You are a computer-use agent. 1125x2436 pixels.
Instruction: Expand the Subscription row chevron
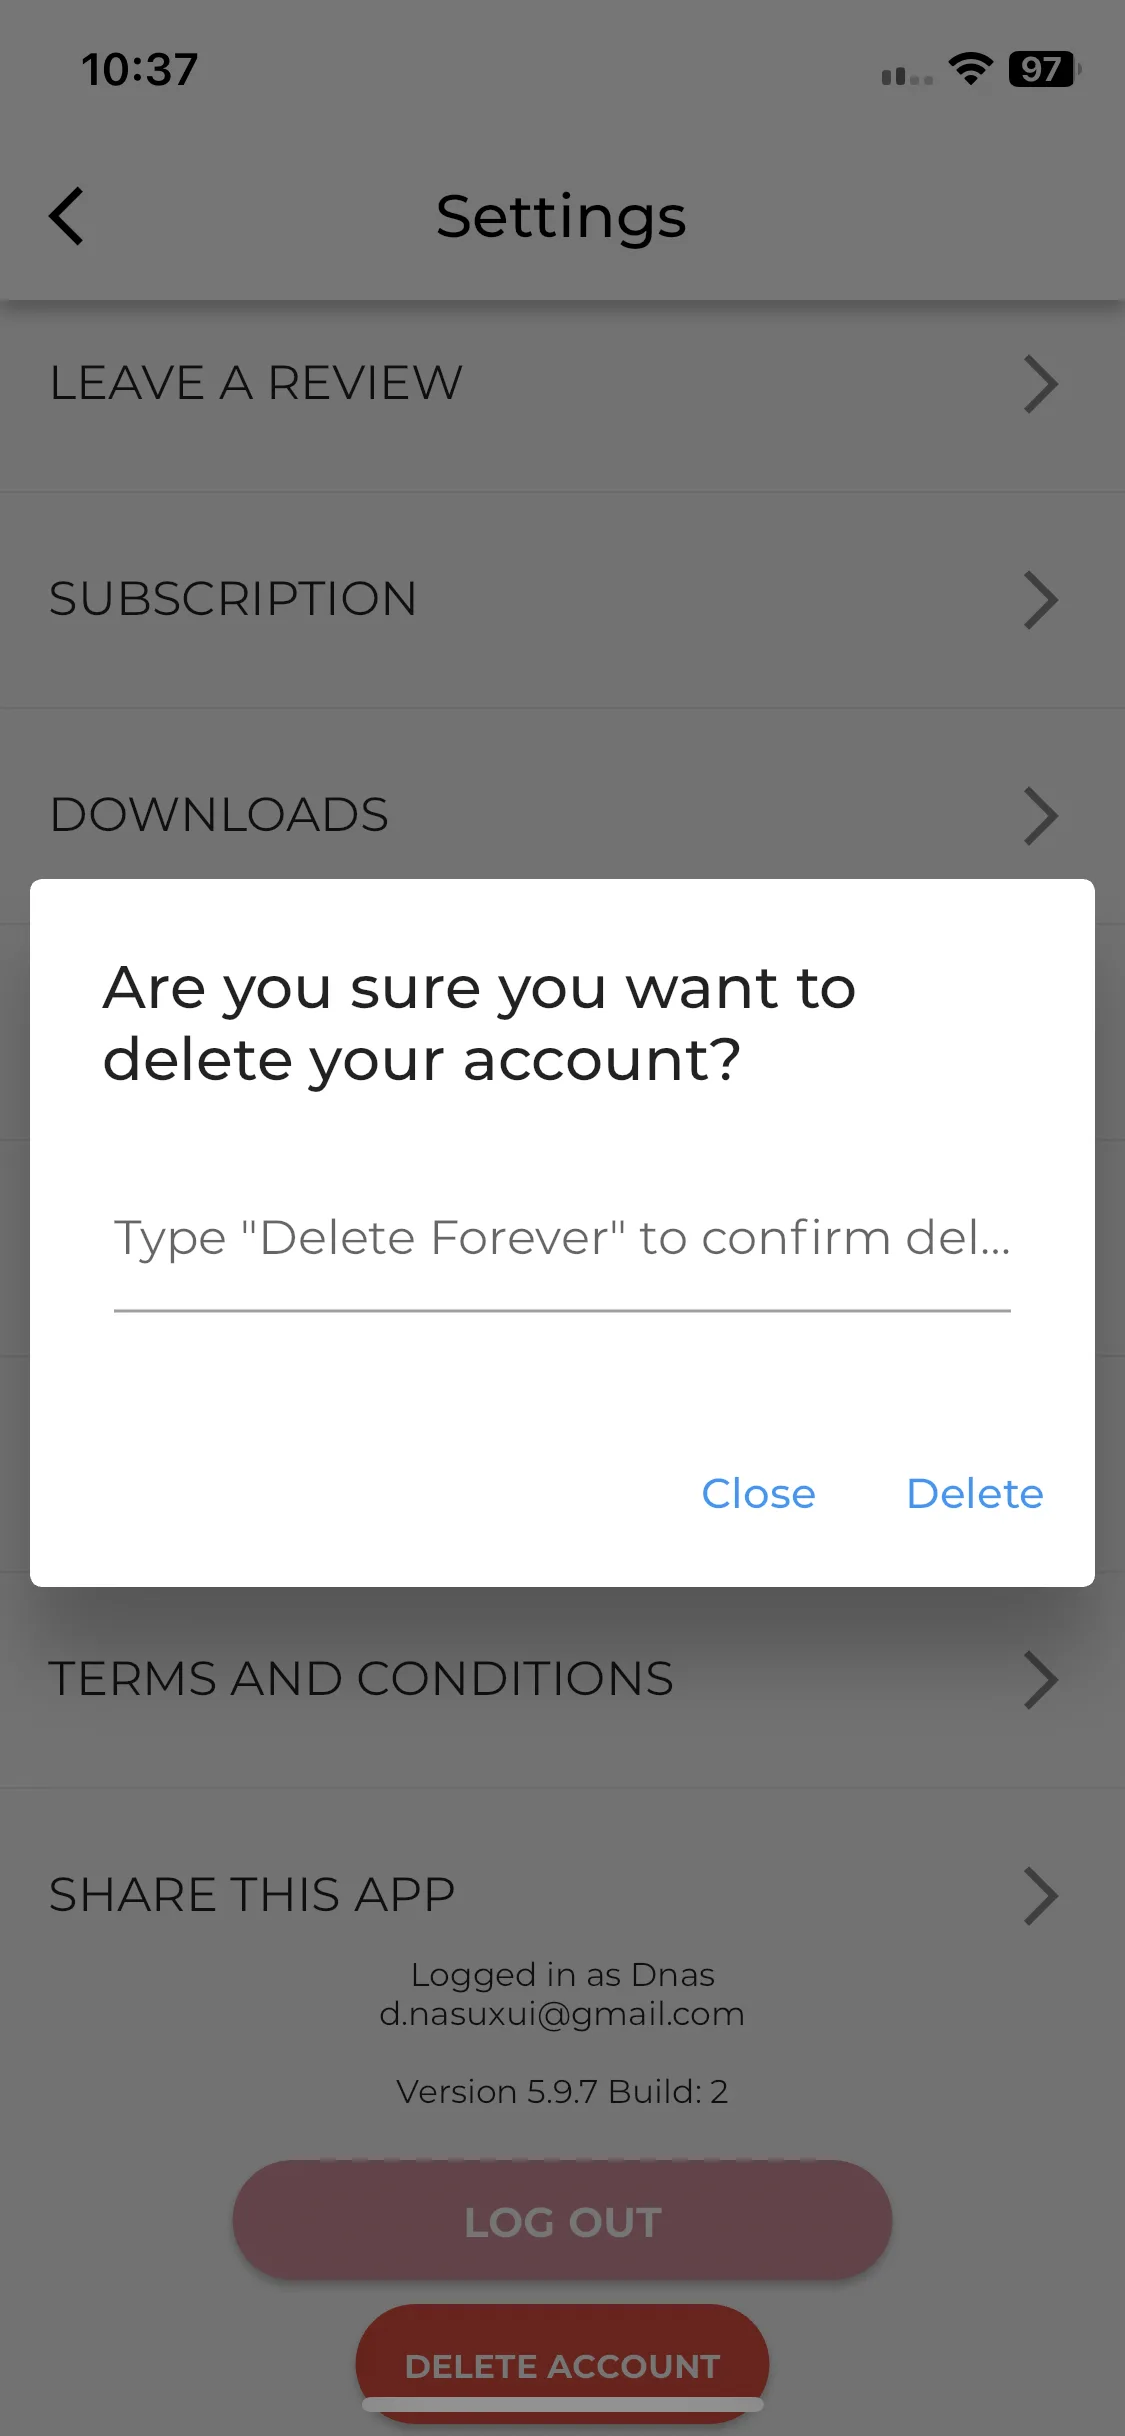coord(1040,600)
